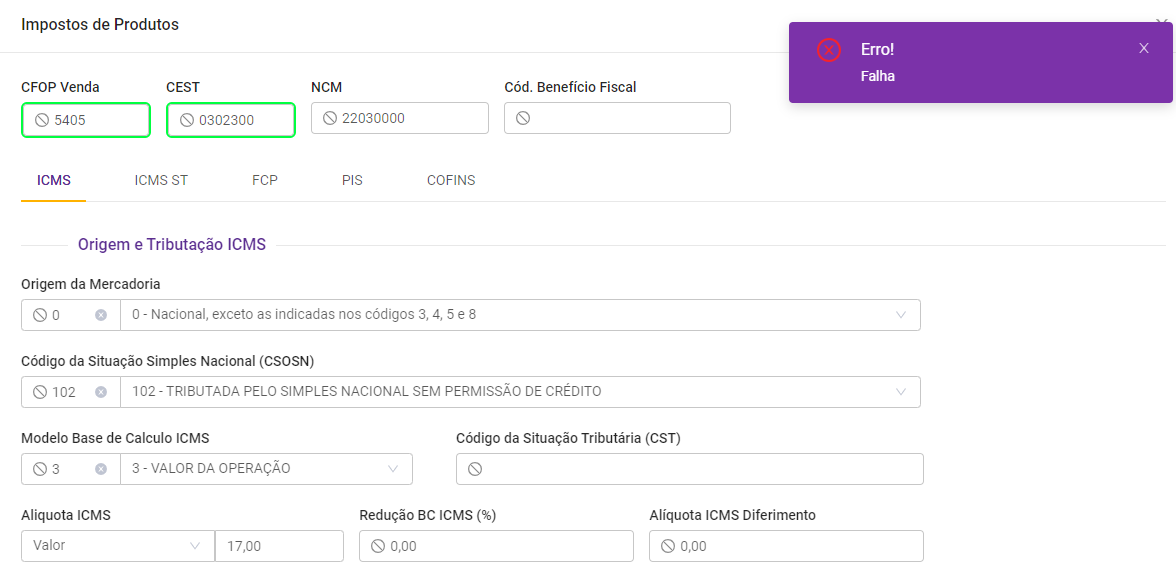Expand the Modelo Base de Calculo dropdown
This screenshot has height=578, width=1176.
[x=392, y=469]
